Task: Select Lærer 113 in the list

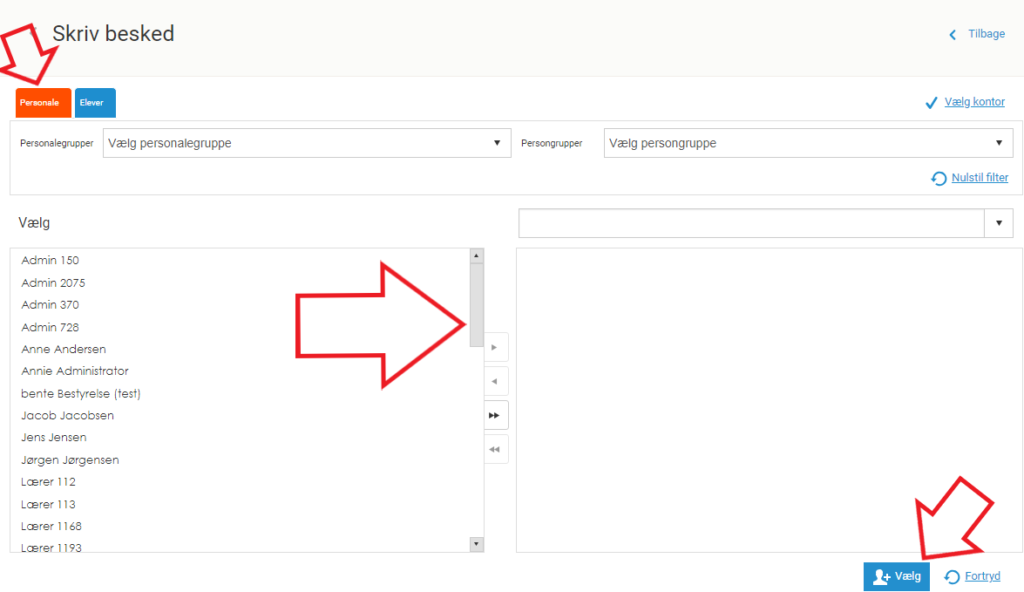Action: (48, 504)
